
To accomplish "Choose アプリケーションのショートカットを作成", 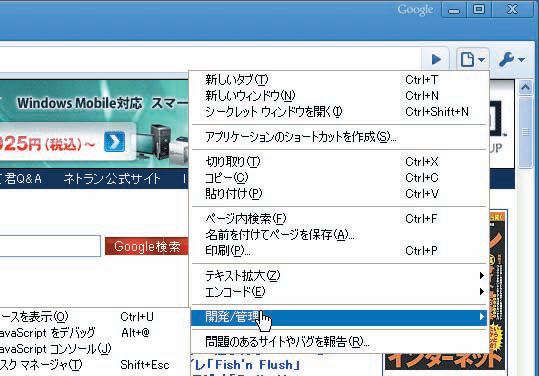I will coord(339,137).
